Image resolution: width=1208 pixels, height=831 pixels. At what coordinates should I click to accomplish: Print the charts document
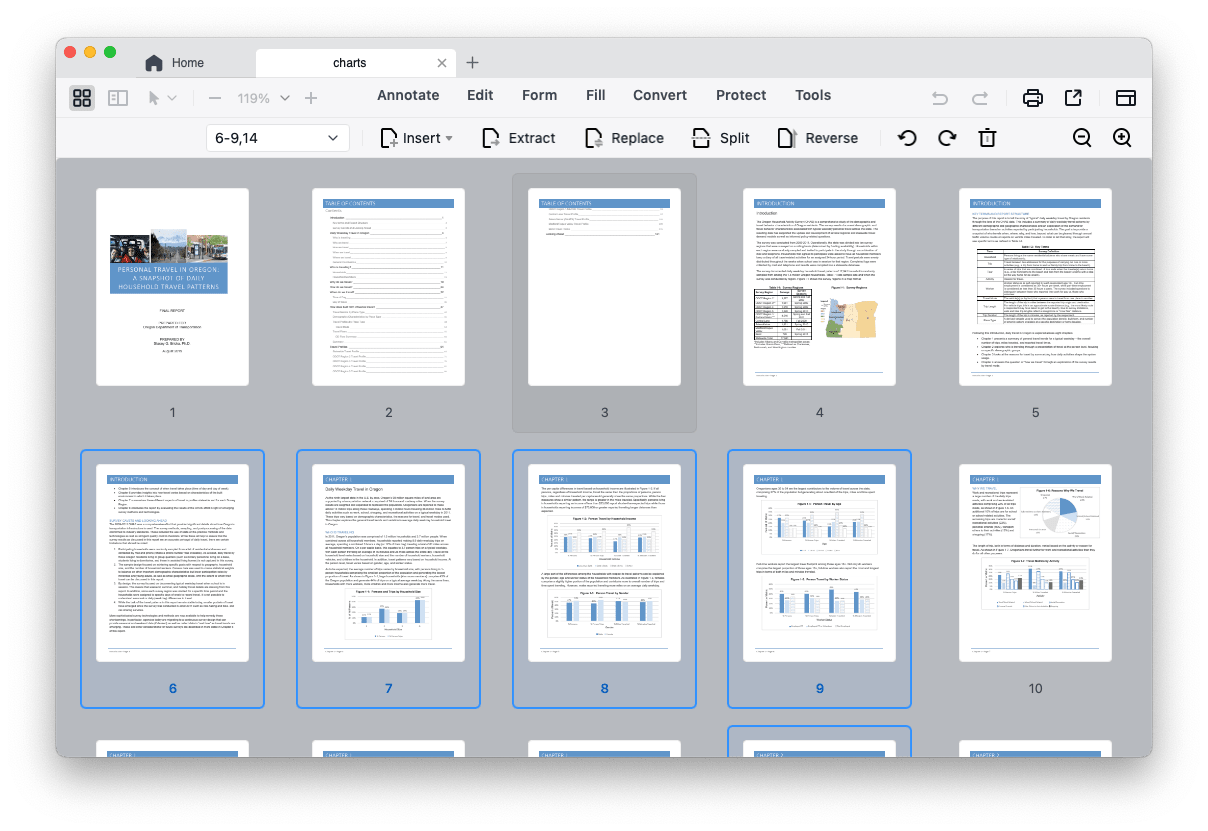tap(1032, 97)
